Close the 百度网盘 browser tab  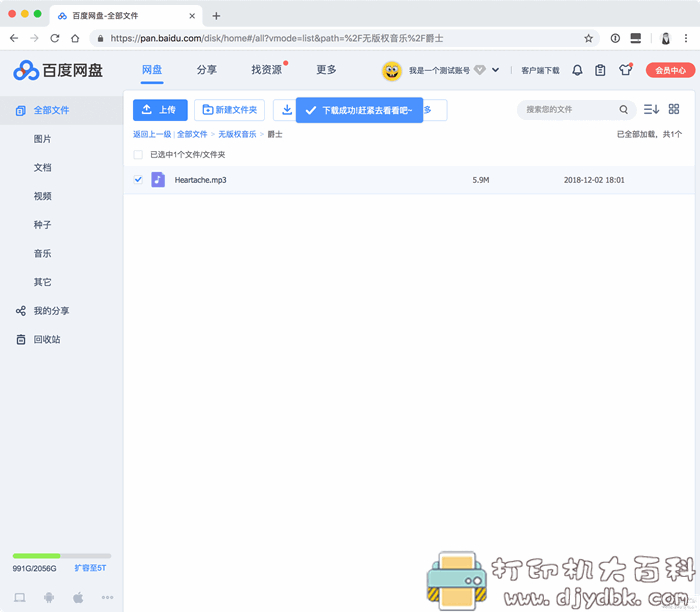point(192,16)
